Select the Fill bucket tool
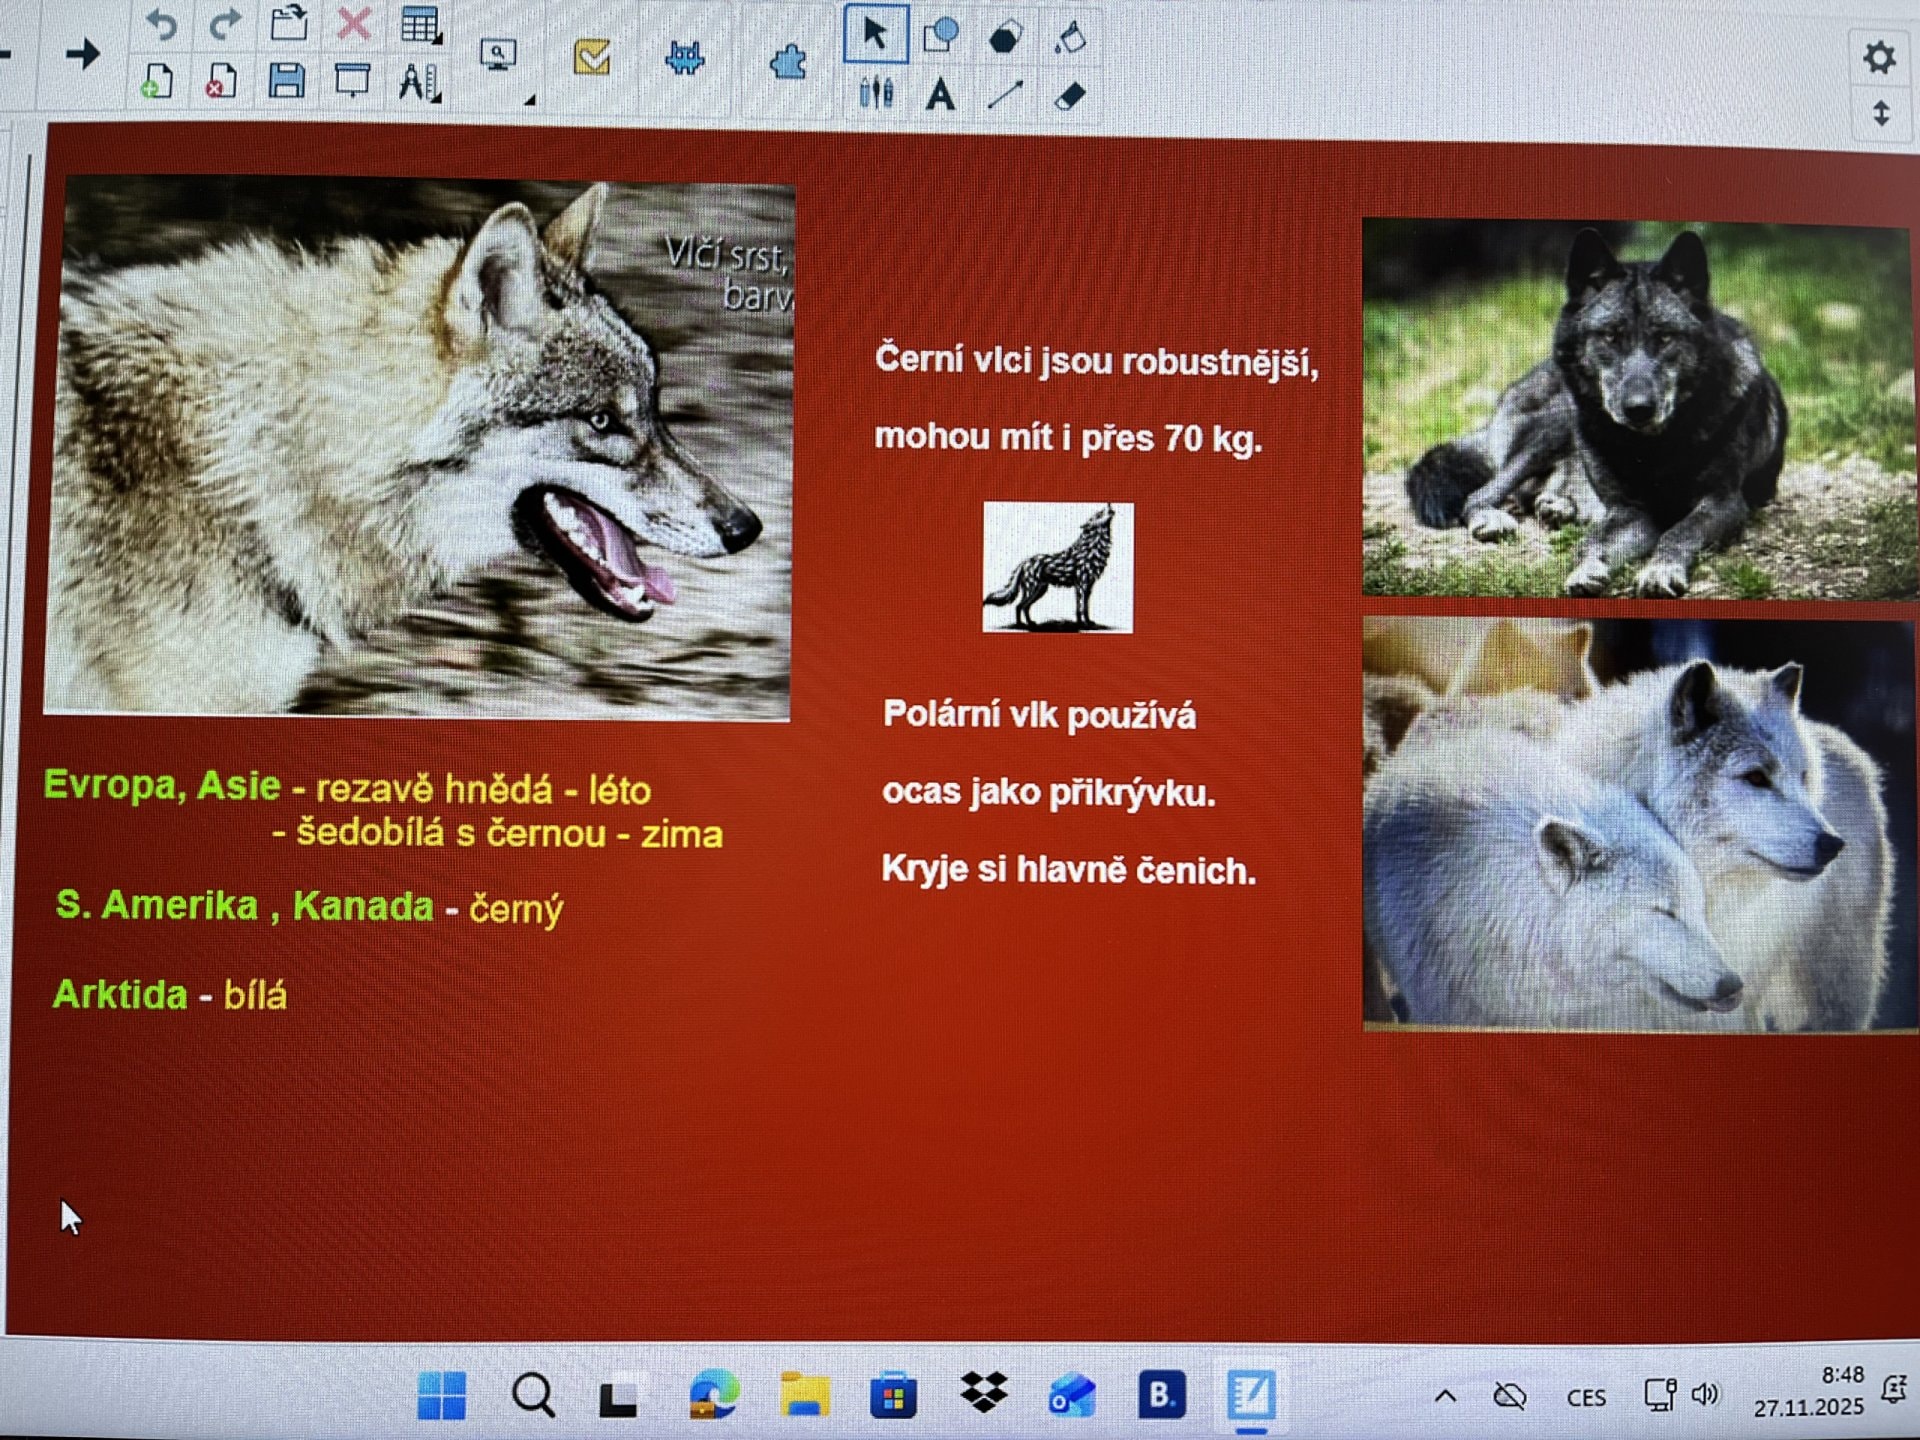The width and height of the screenshot is (1920, 1440). [1070, 38]
